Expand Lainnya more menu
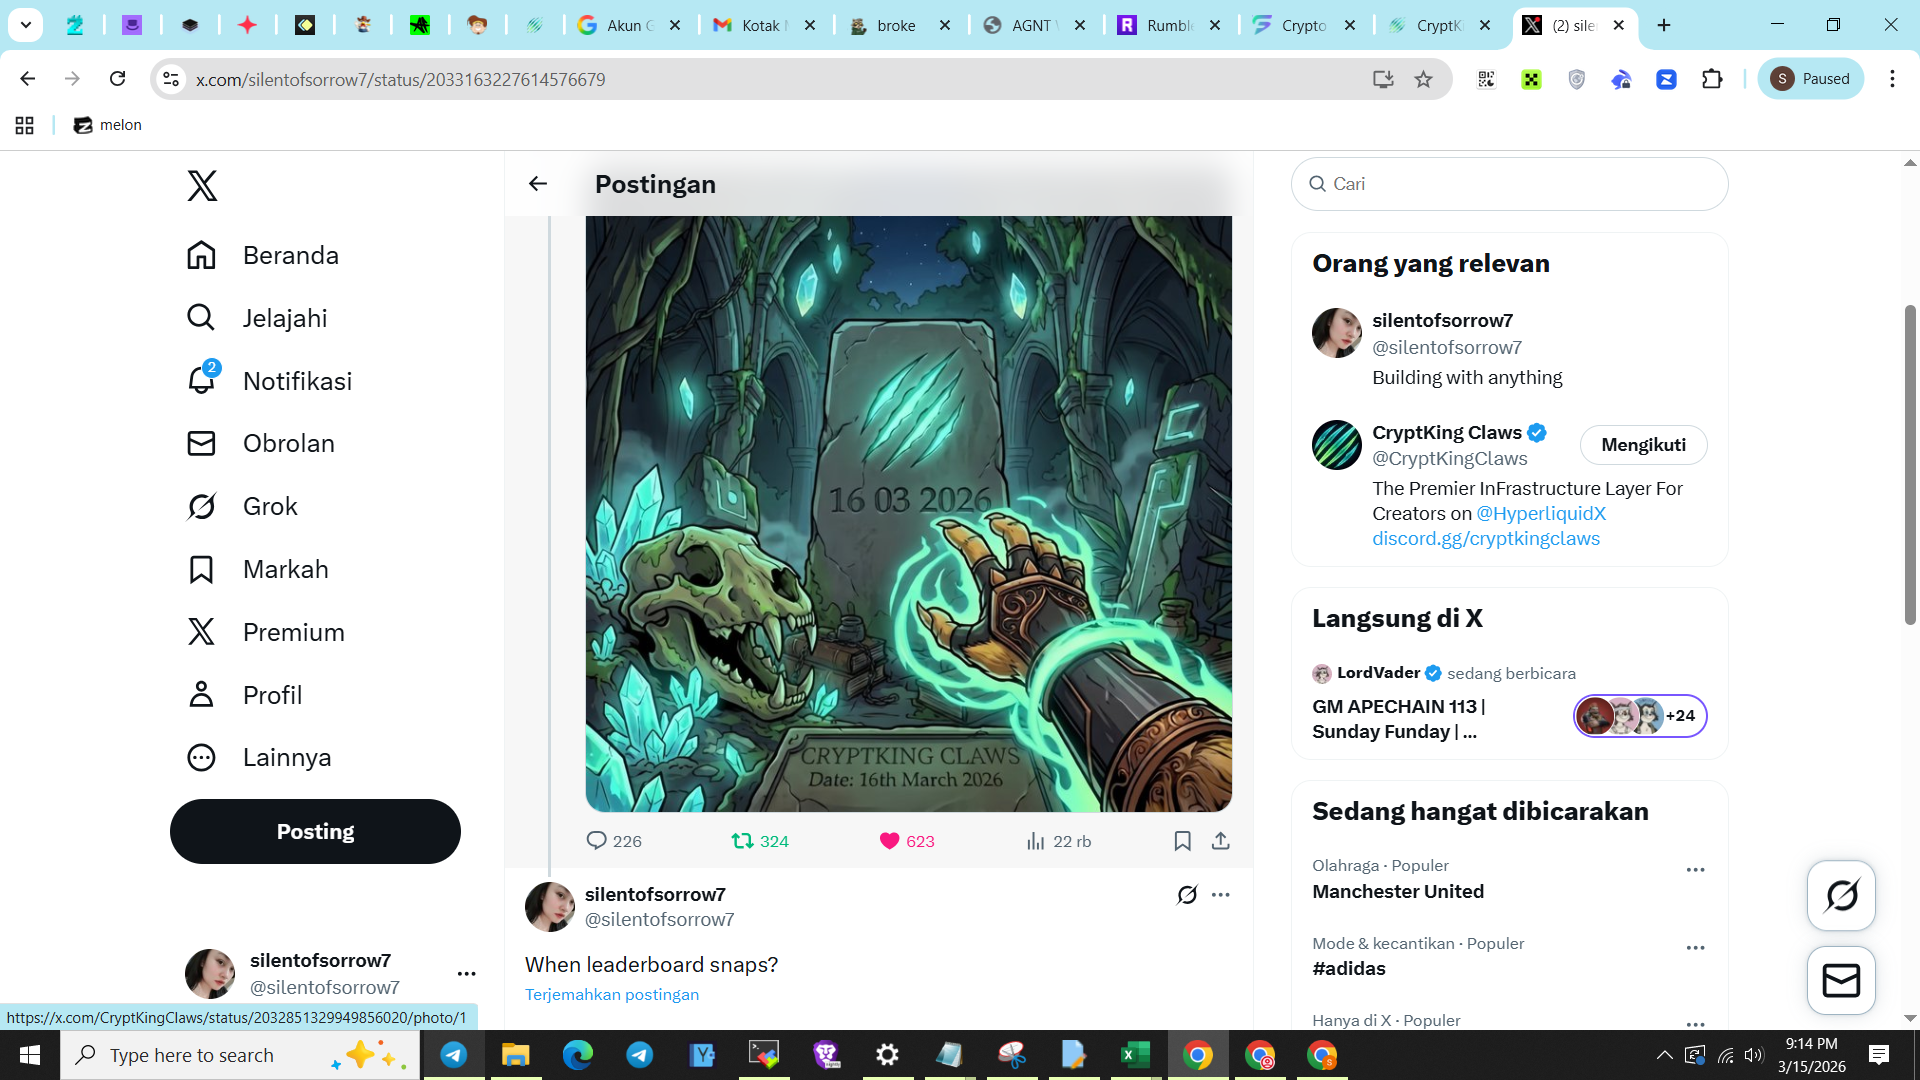This screenshot has width=1920, height=1080. click(x=258, y=757)
